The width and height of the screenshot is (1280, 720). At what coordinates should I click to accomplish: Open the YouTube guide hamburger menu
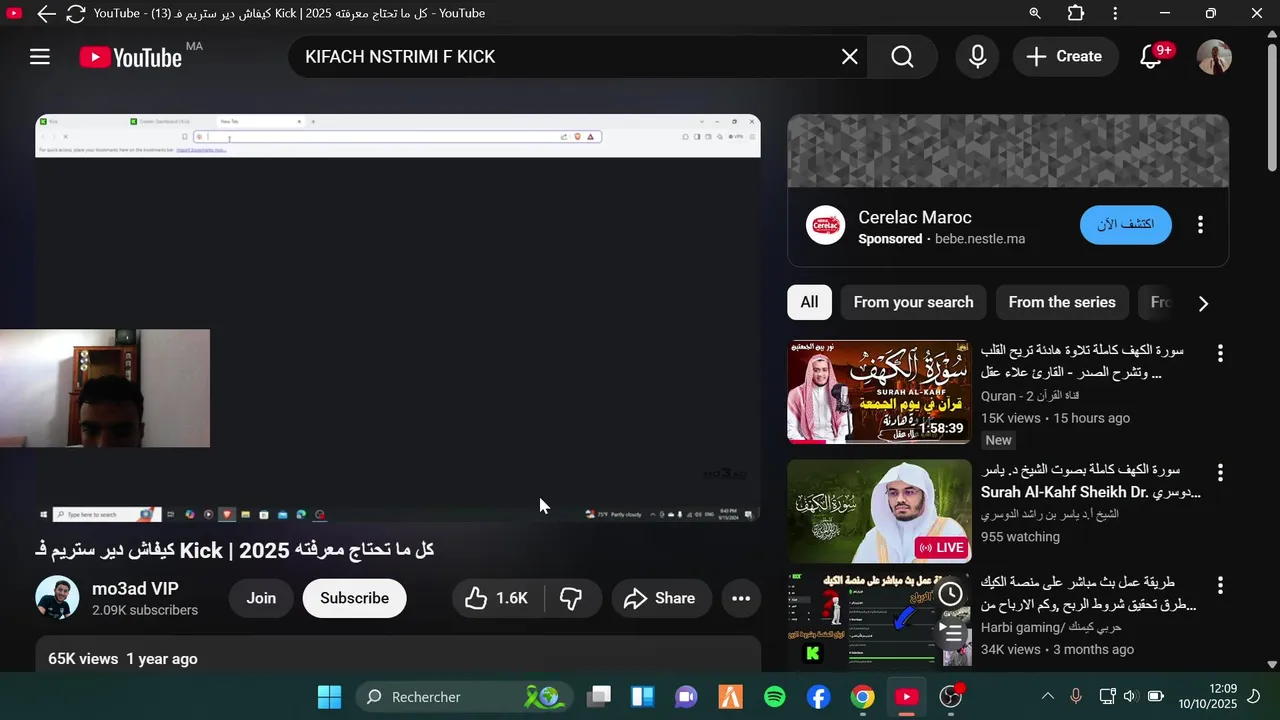(x=40, y=57)
